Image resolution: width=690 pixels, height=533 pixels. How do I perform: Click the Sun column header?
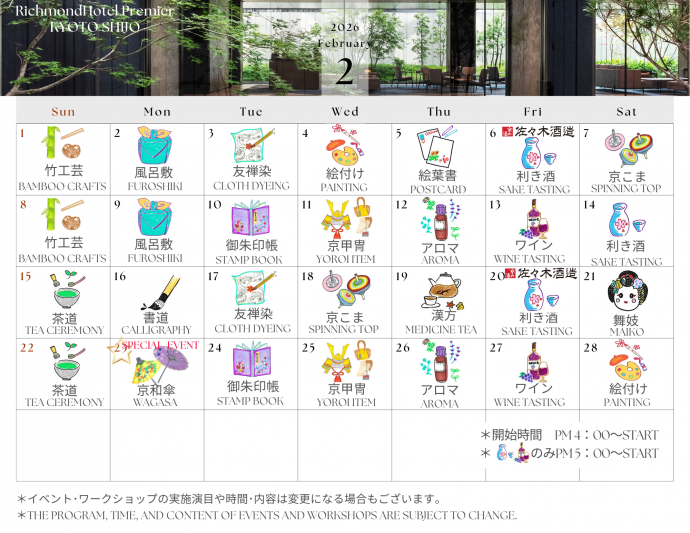click(63, 111)
